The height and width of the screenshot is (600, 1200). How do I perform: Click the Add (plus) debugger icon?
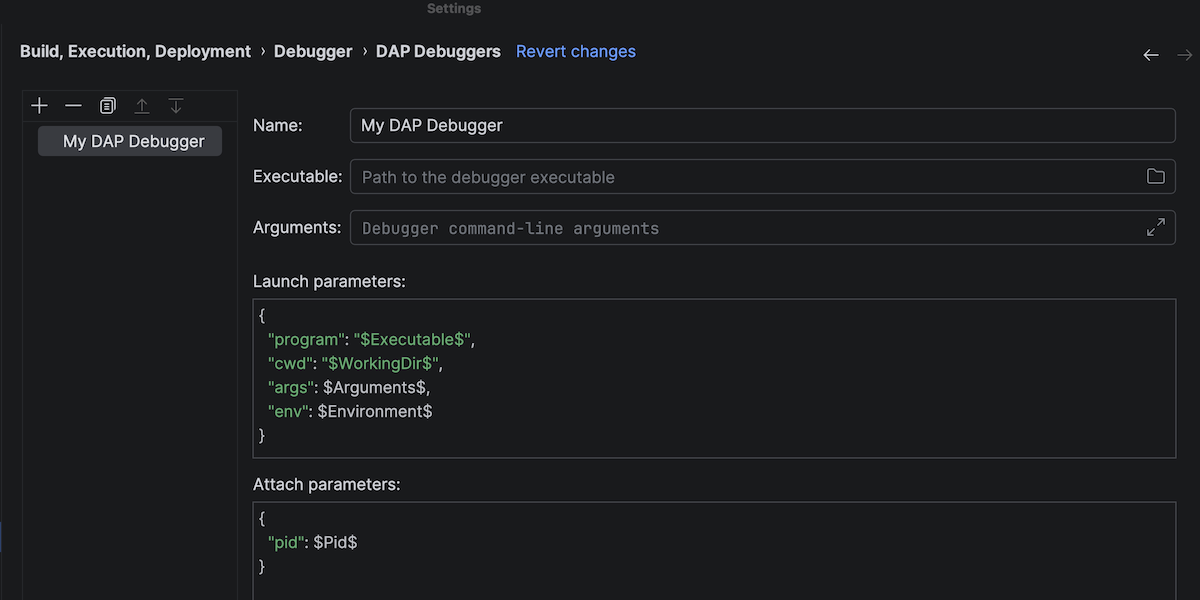click(39, 106)
